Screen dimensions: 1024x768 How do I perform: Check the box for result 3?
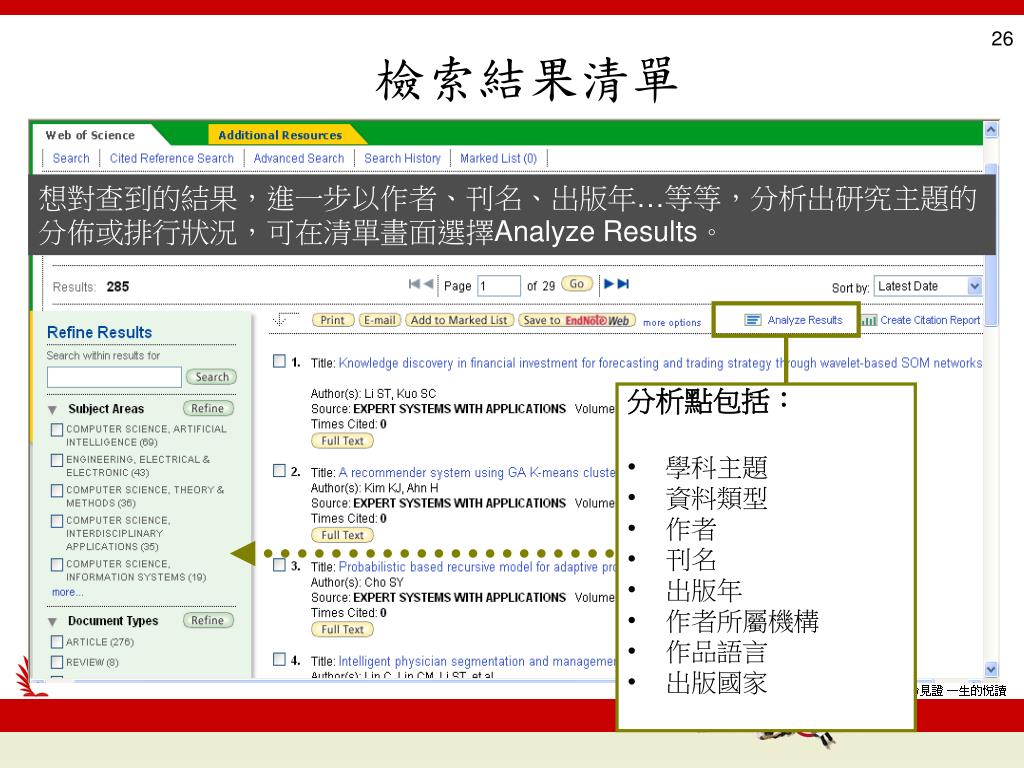(x=279, y=565)
